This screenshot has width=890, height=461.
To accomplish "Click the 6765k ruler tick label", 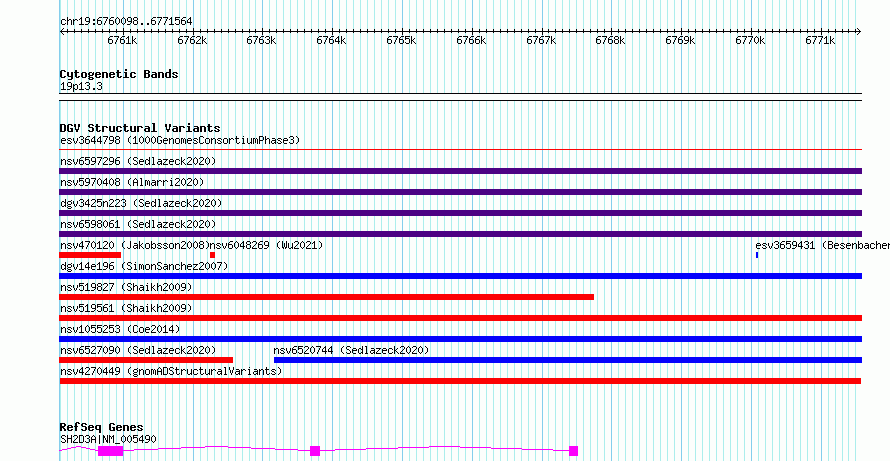I will pos(401,40).
